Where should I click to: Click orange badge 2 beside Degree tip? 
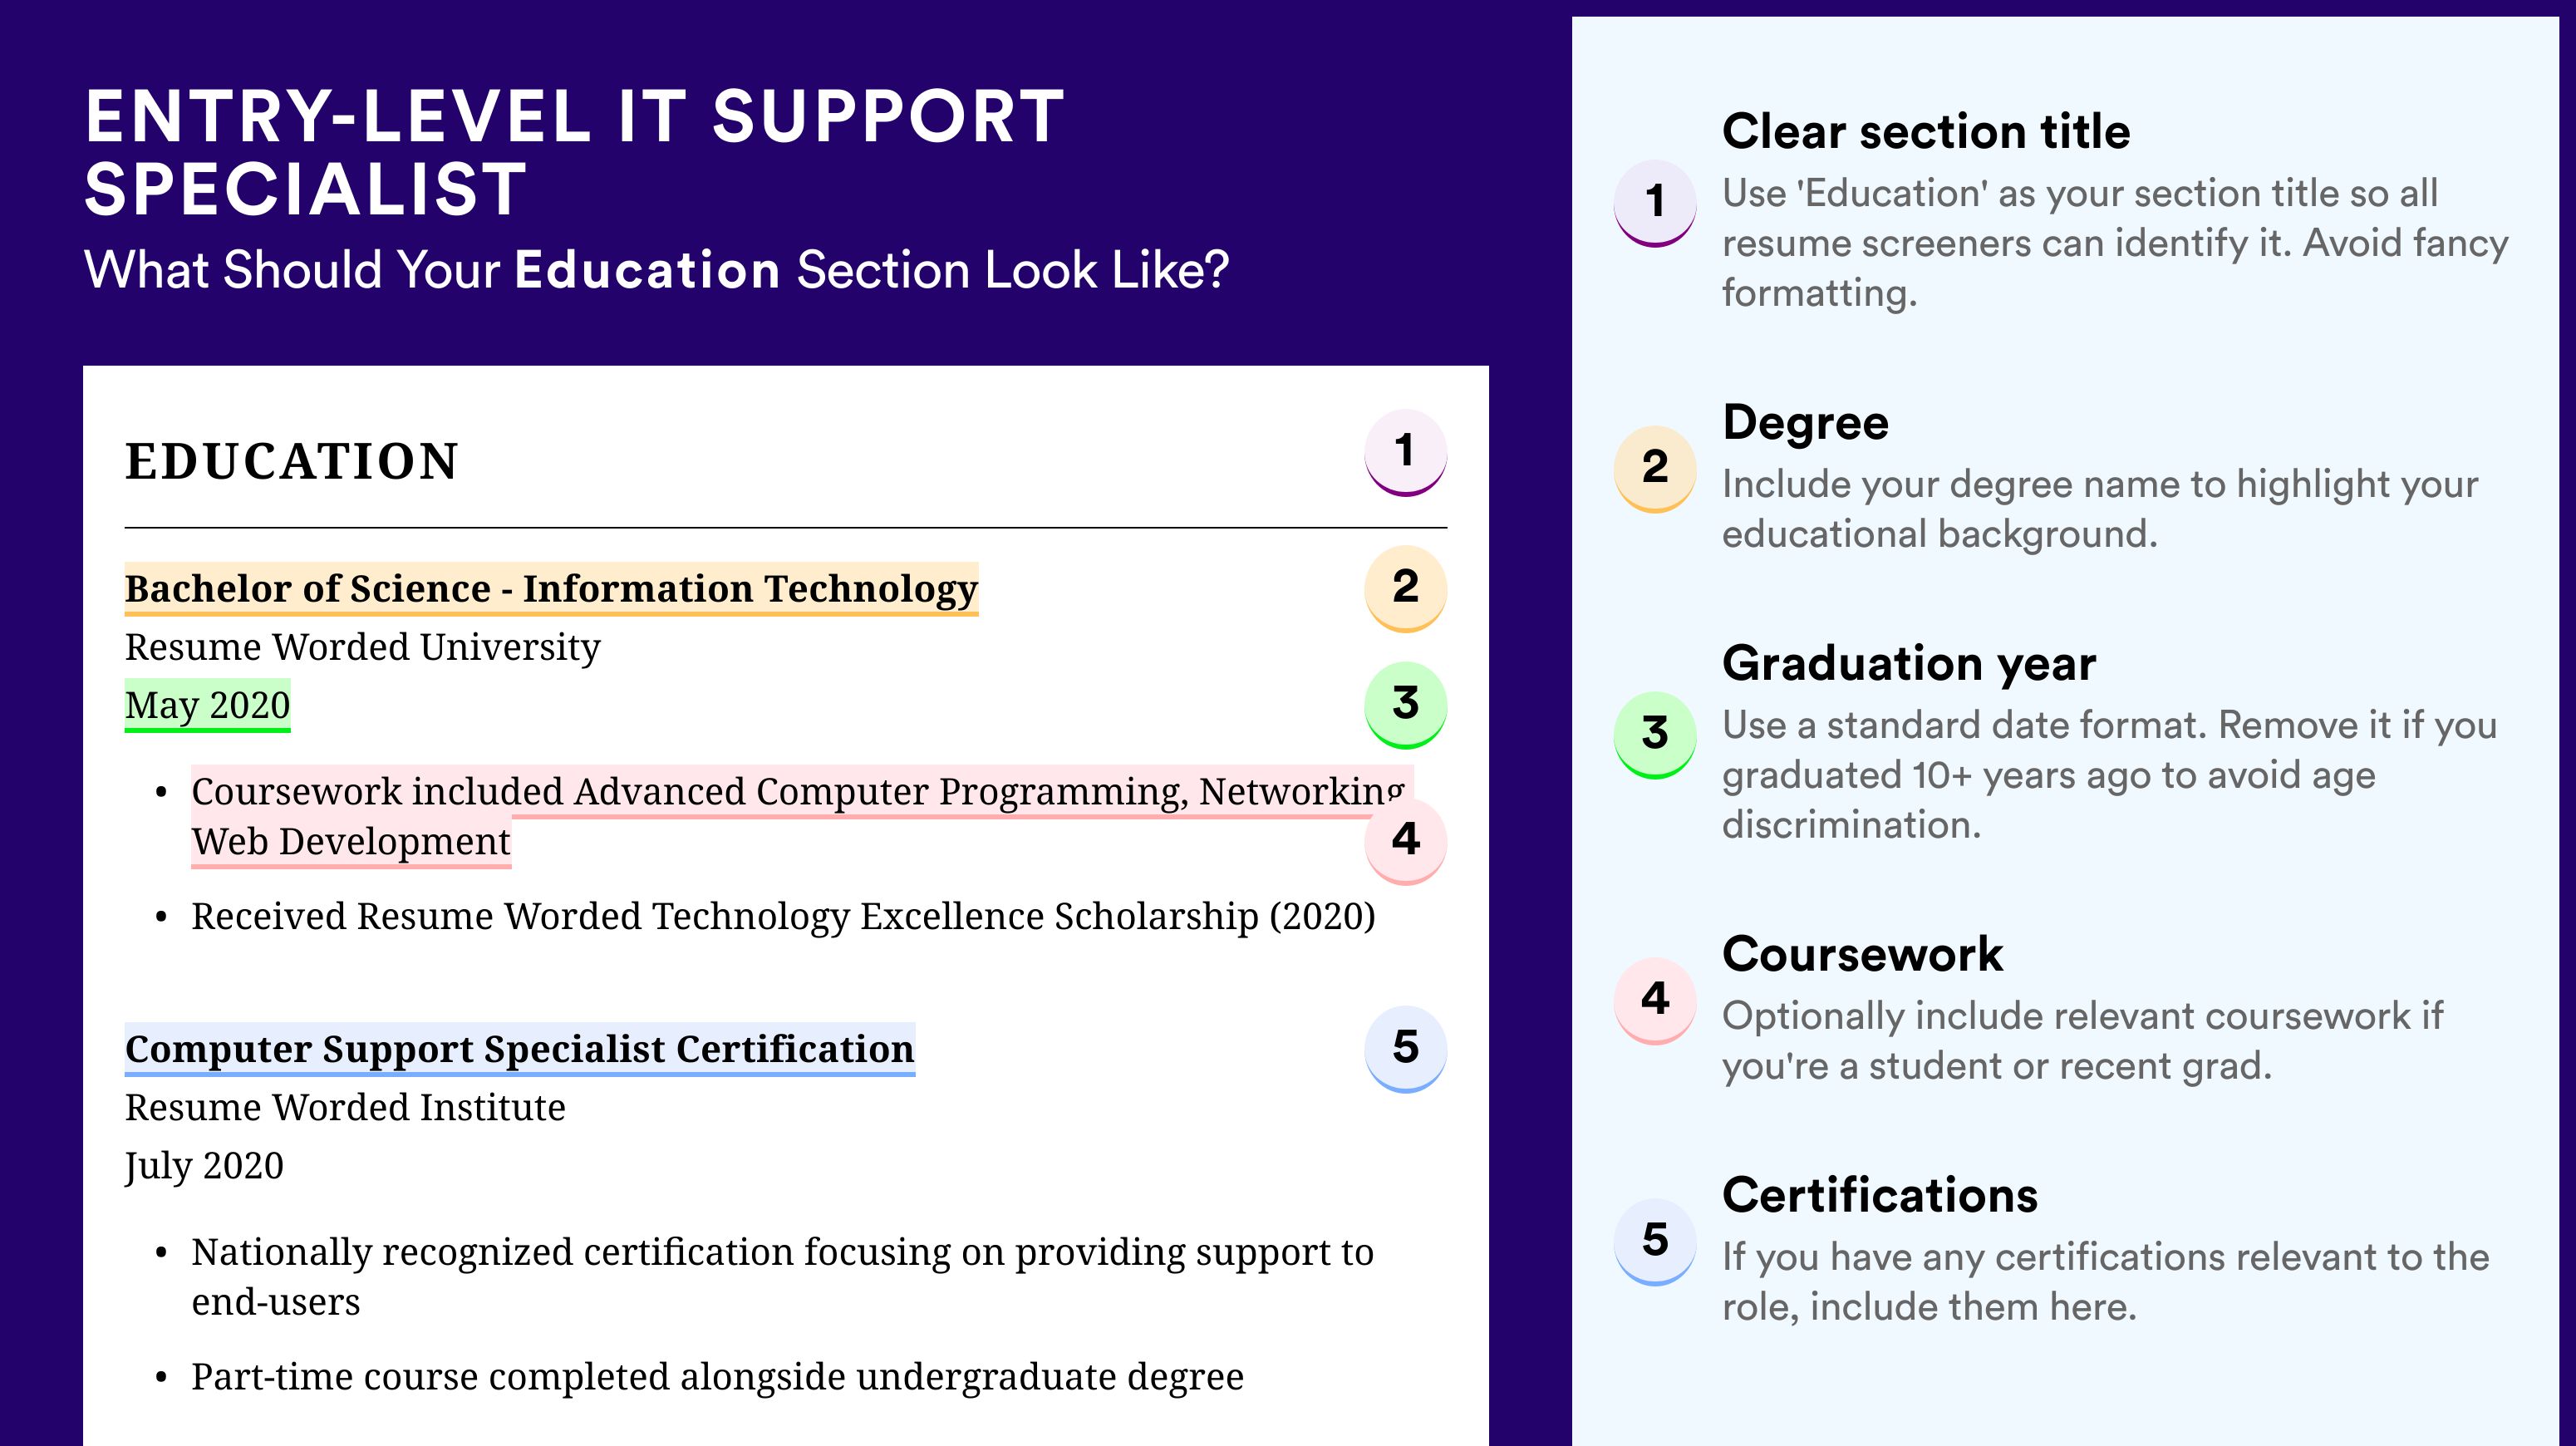click(1655, 469)
